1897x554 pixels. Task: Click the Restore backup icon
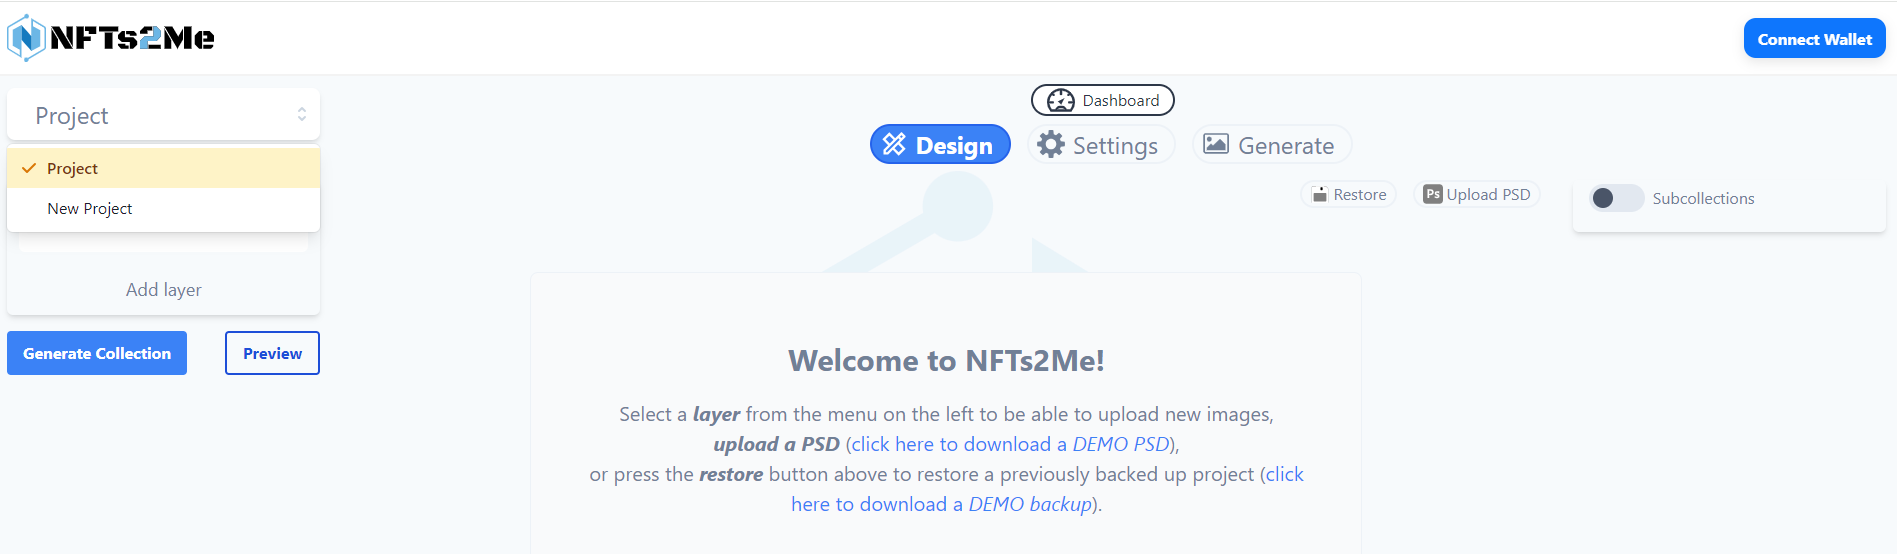[1320, 195]
